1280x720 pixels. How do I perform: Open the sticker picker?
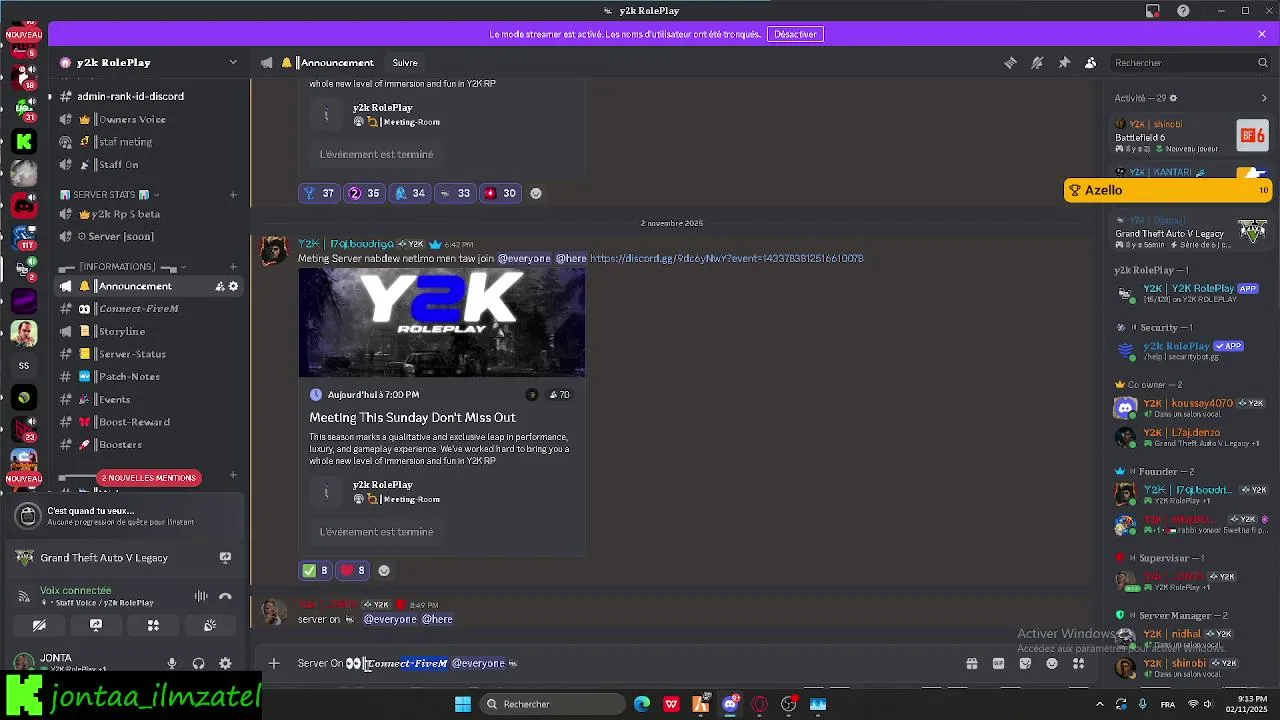click(x=1025, y=663)
